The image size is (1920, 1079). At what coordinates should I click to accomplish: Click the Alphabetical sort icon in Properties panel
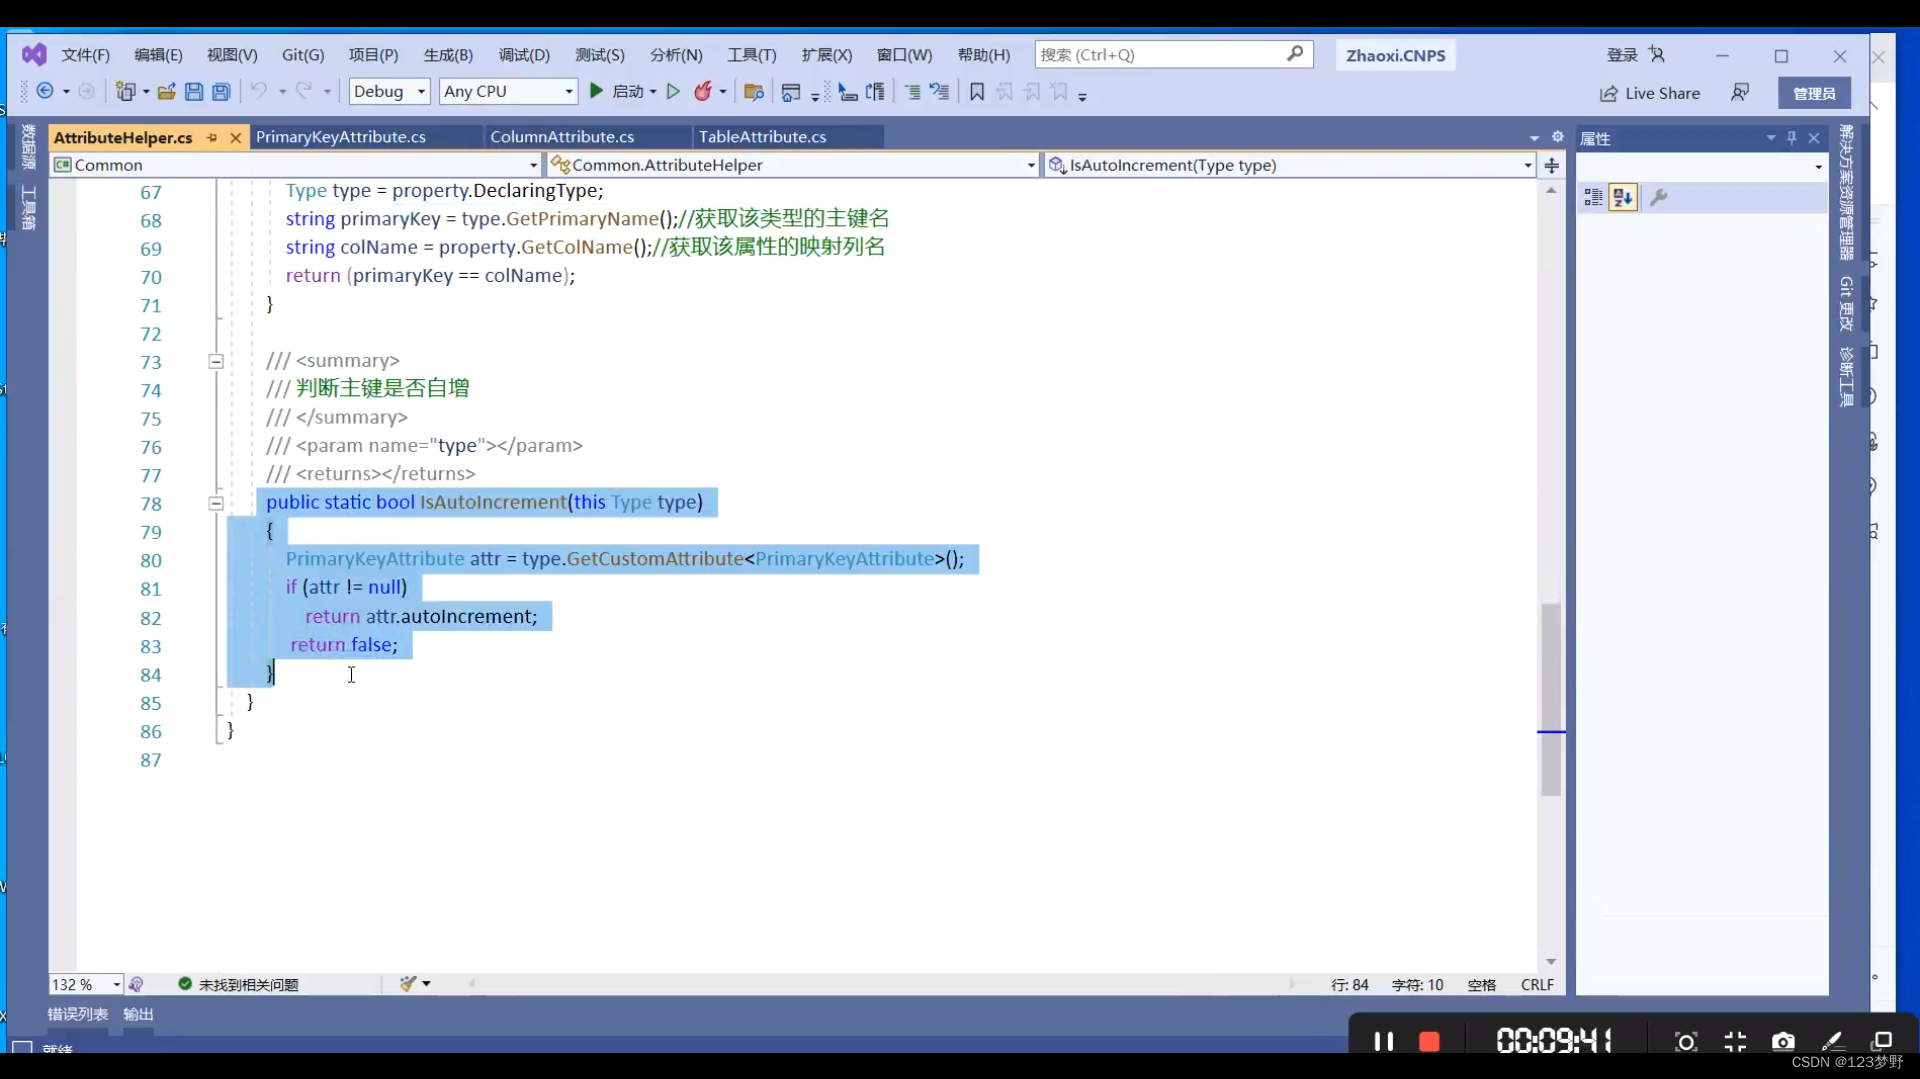(1623, 198)
